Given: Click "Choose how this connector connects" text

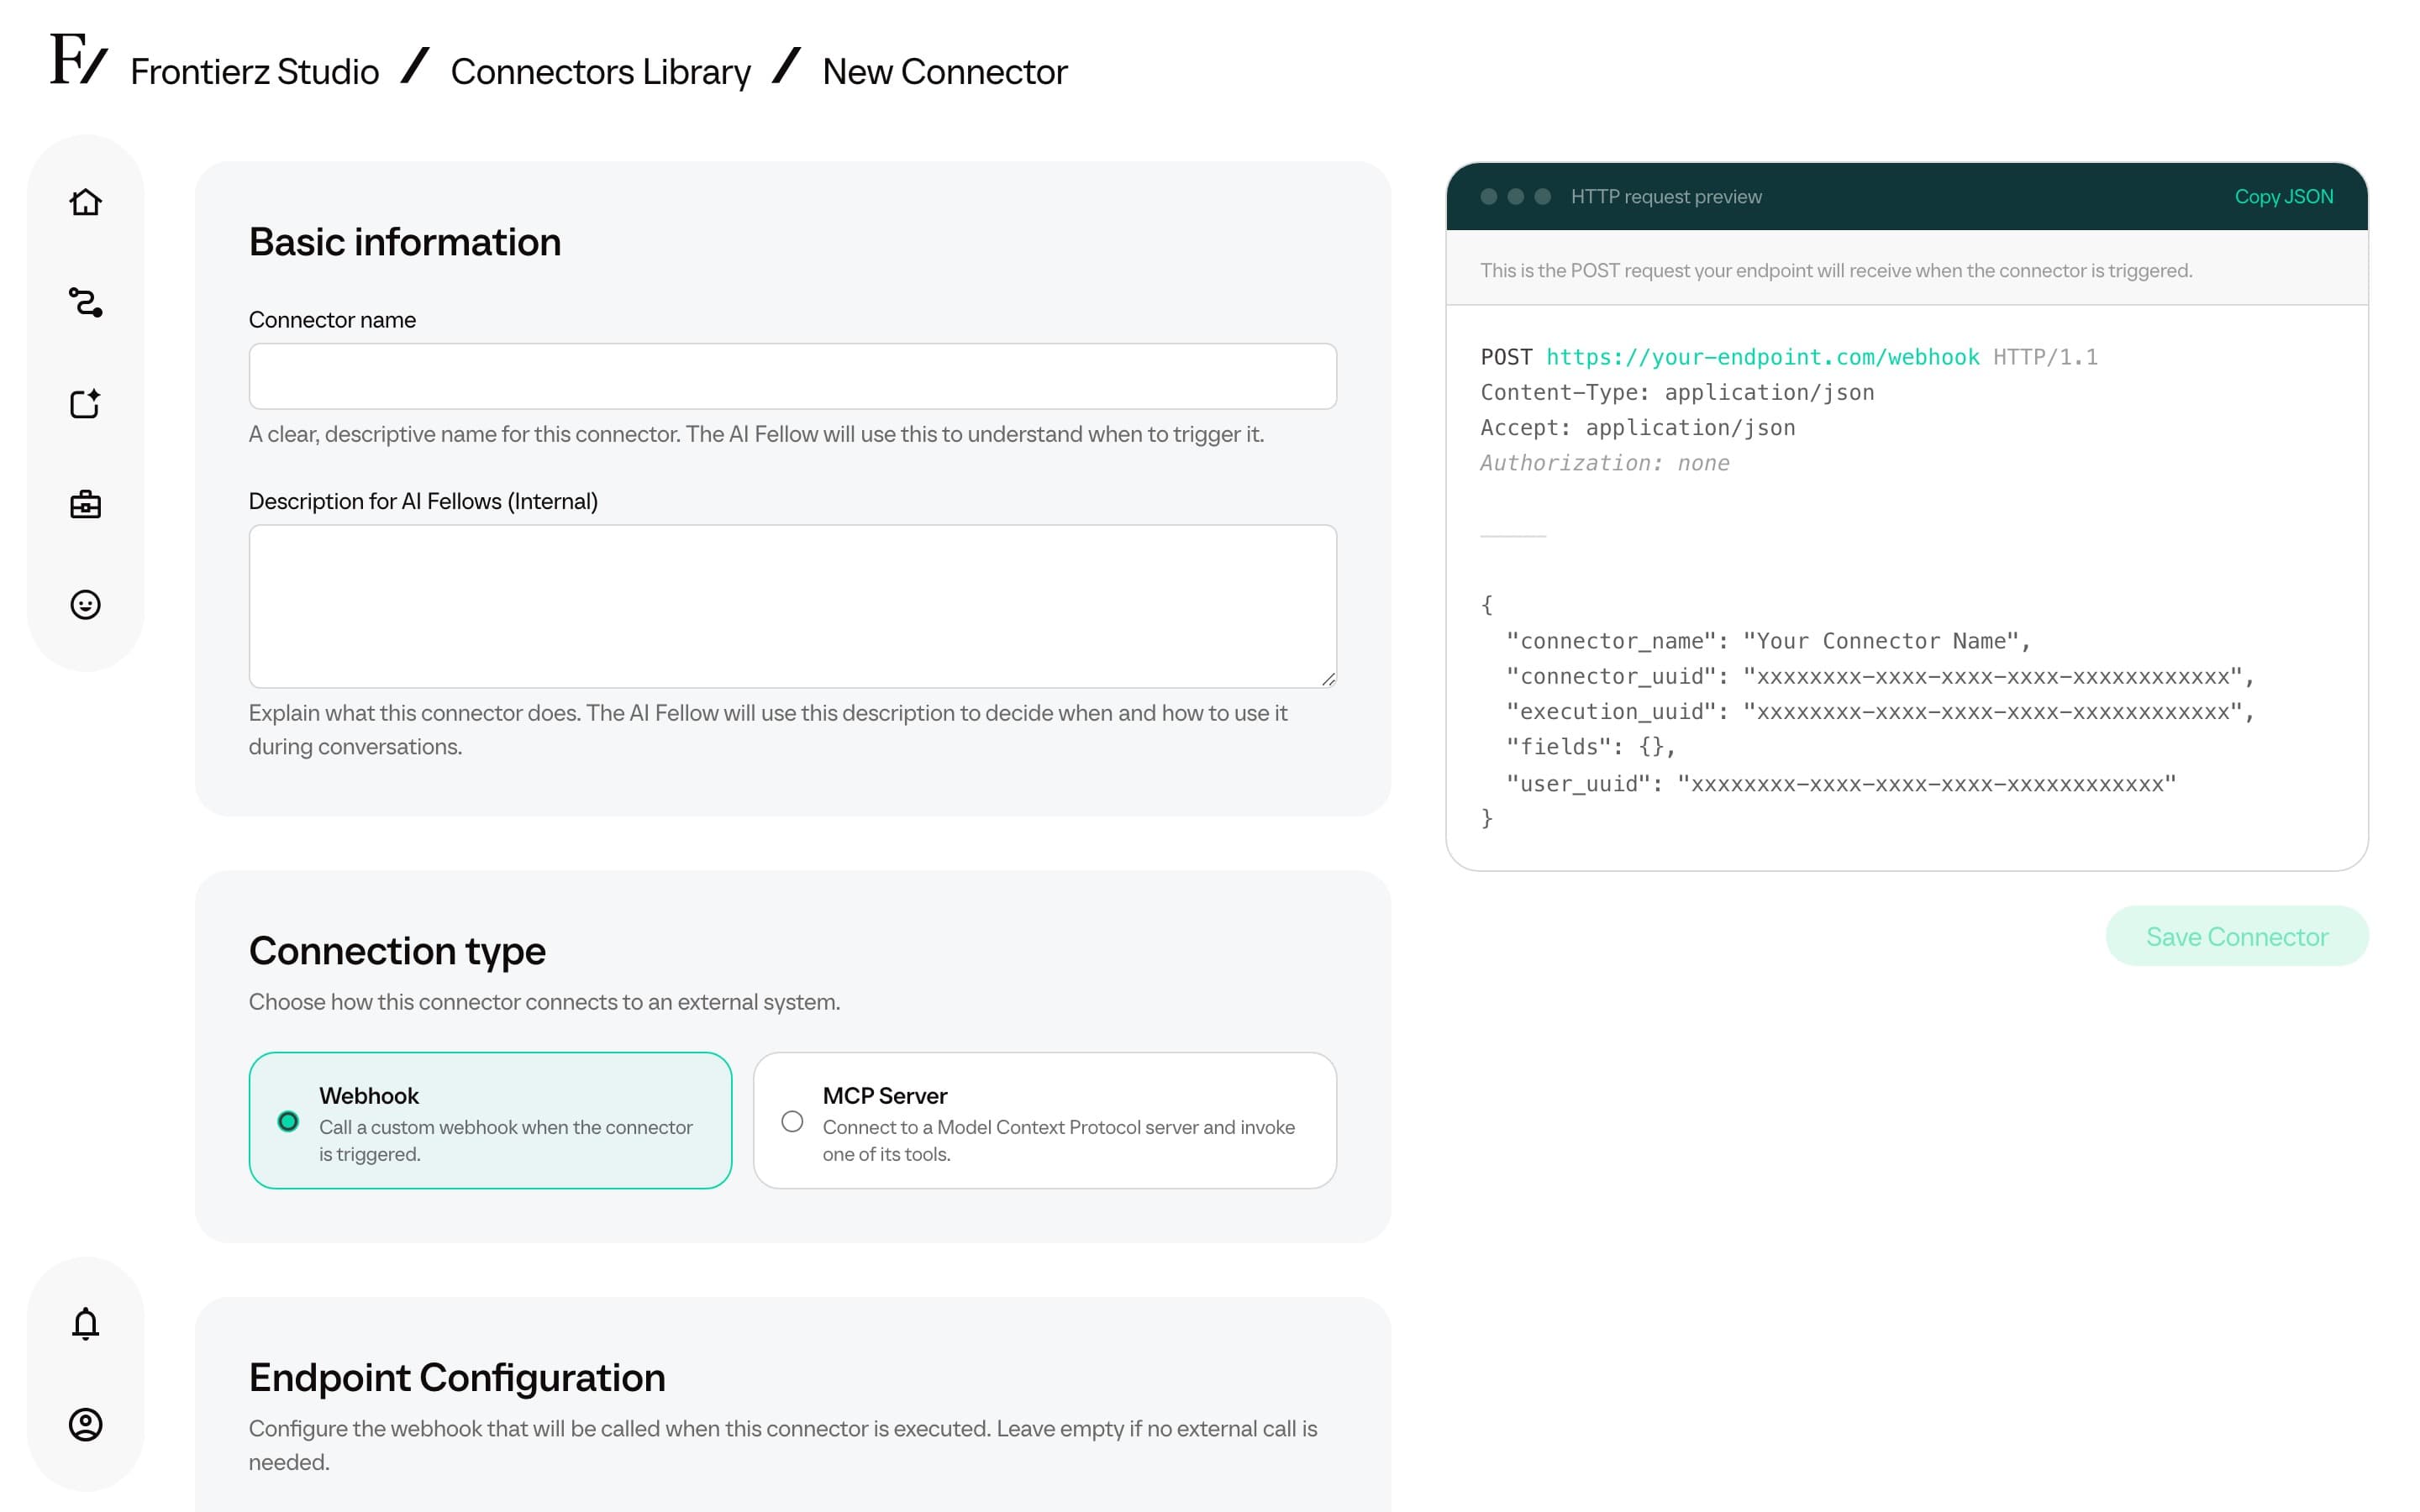Looking at the screenshot, I should 544,1002.
